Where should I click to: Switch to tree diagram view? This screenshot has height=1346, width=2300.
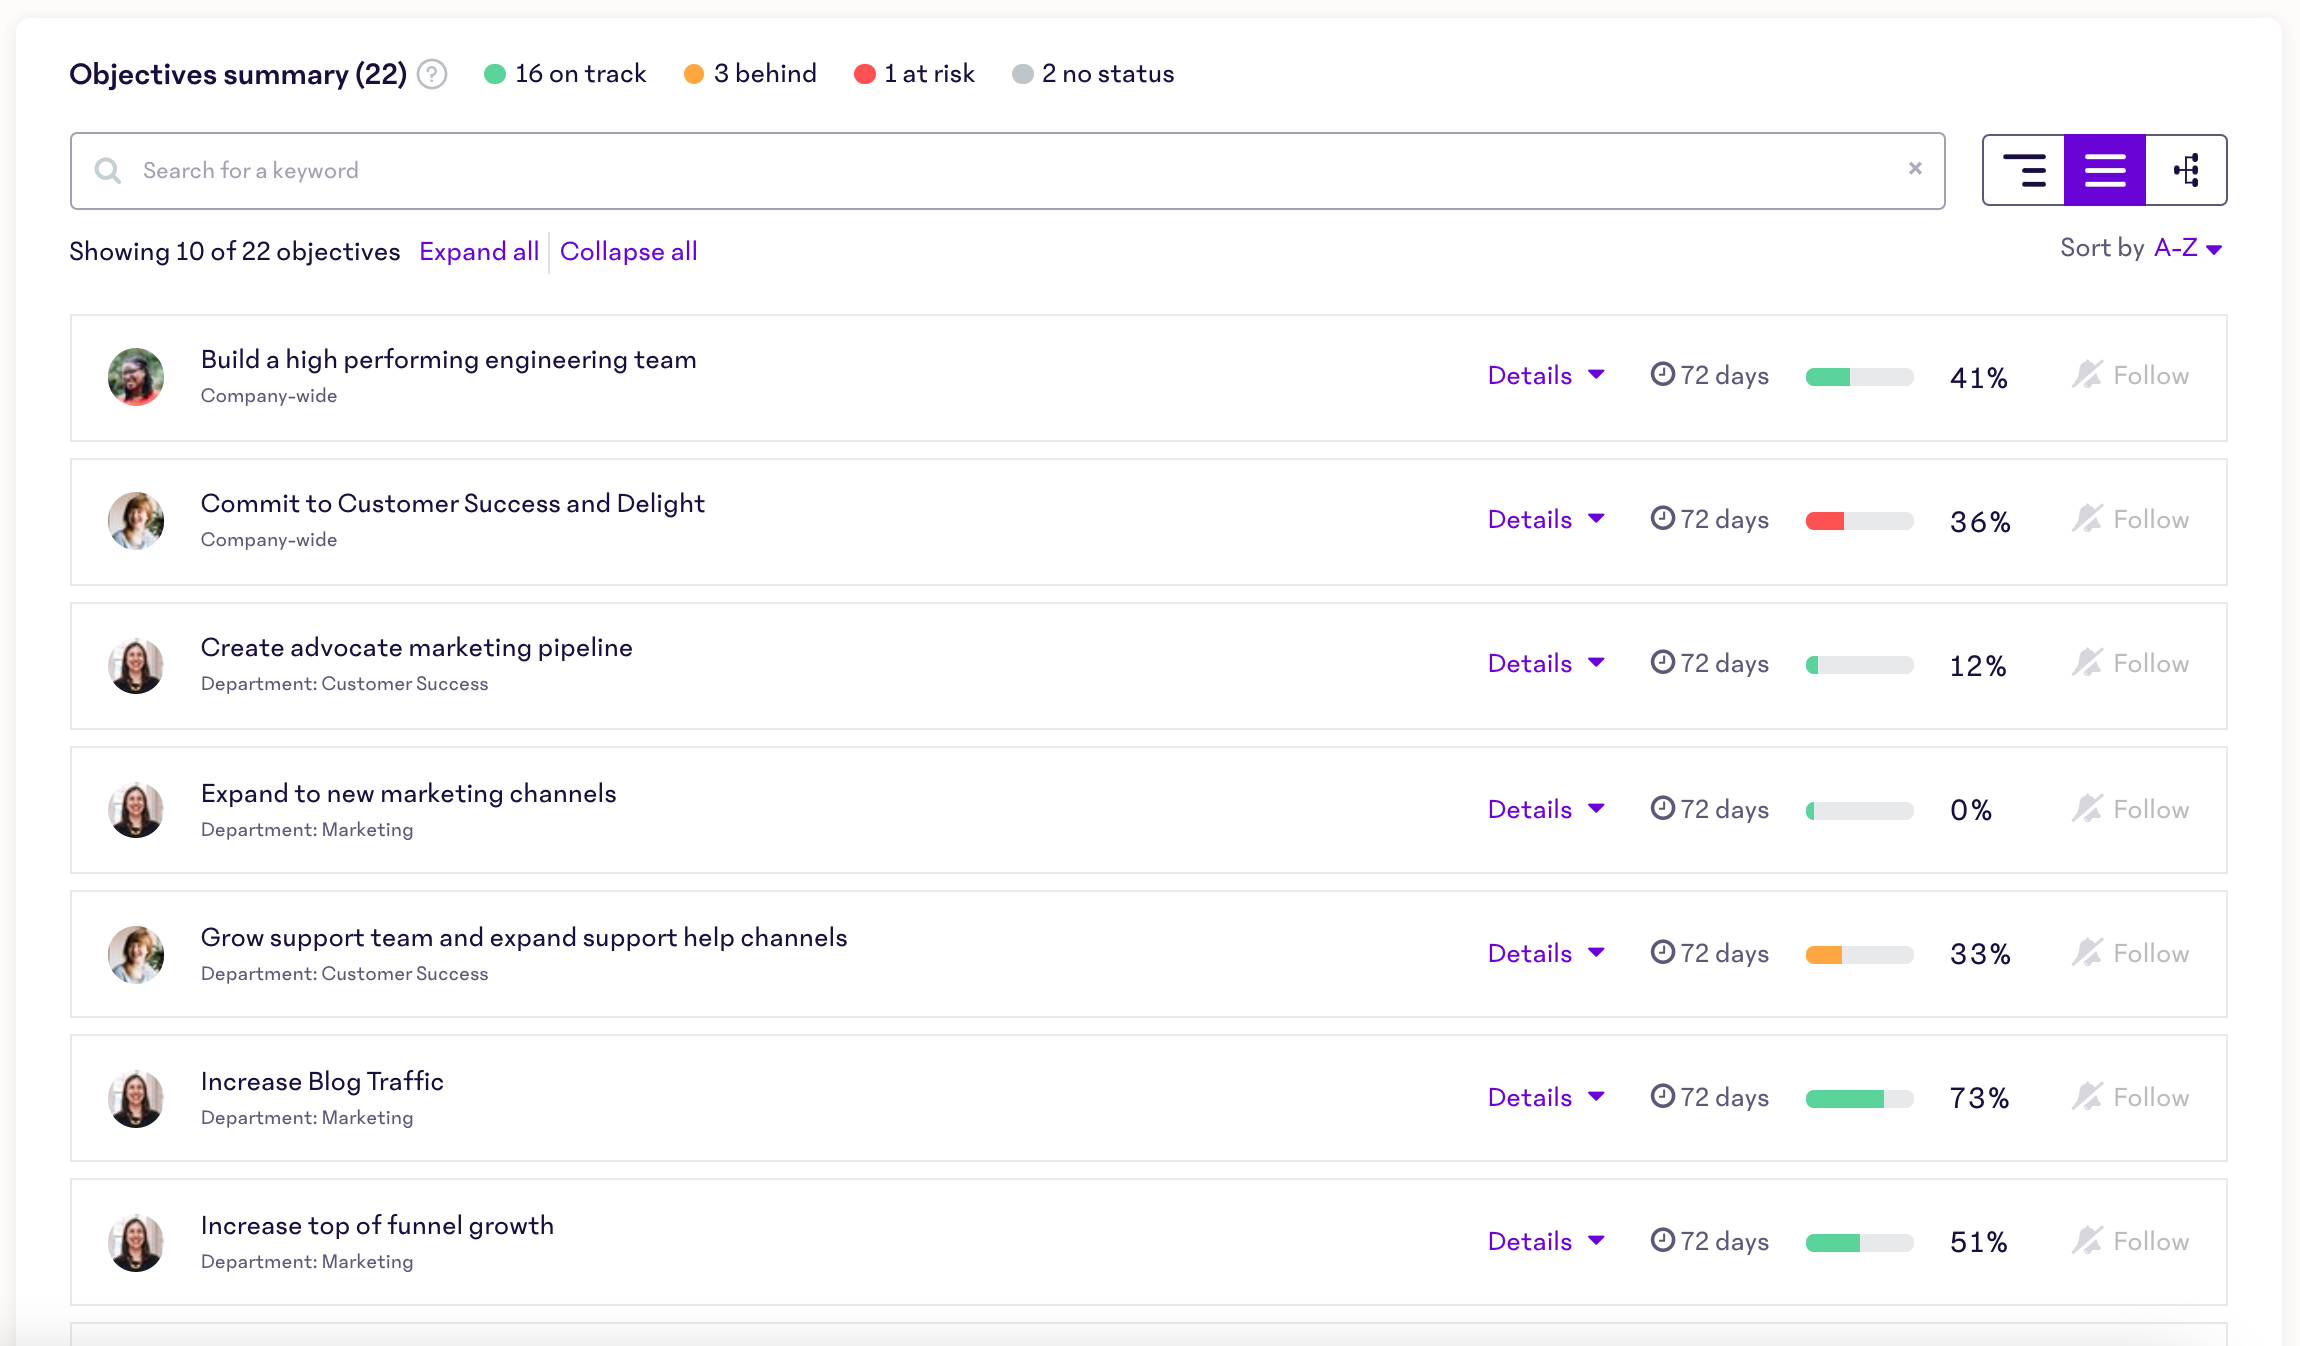click(2186, 171)
